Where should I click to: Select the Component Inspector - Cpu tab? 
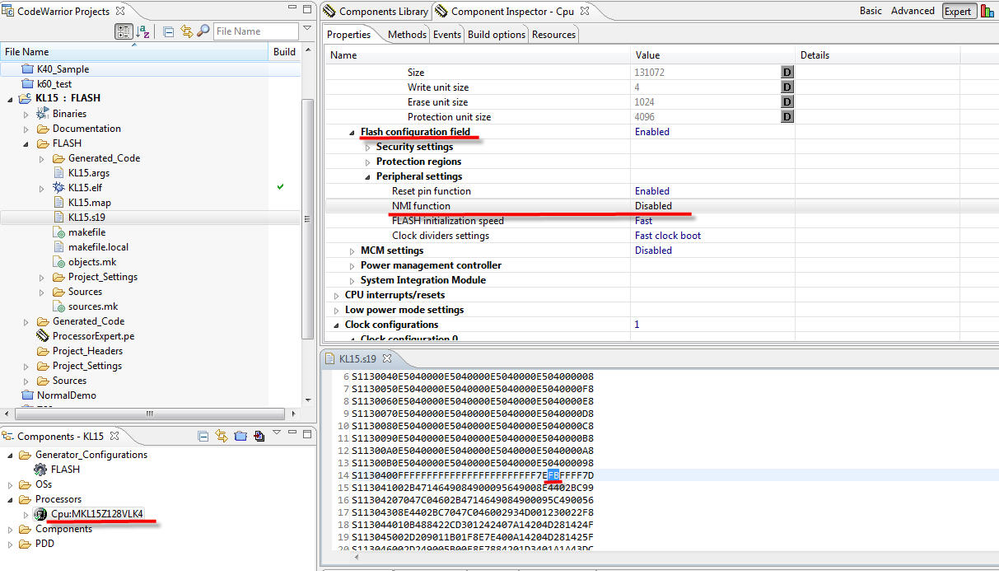512,11
